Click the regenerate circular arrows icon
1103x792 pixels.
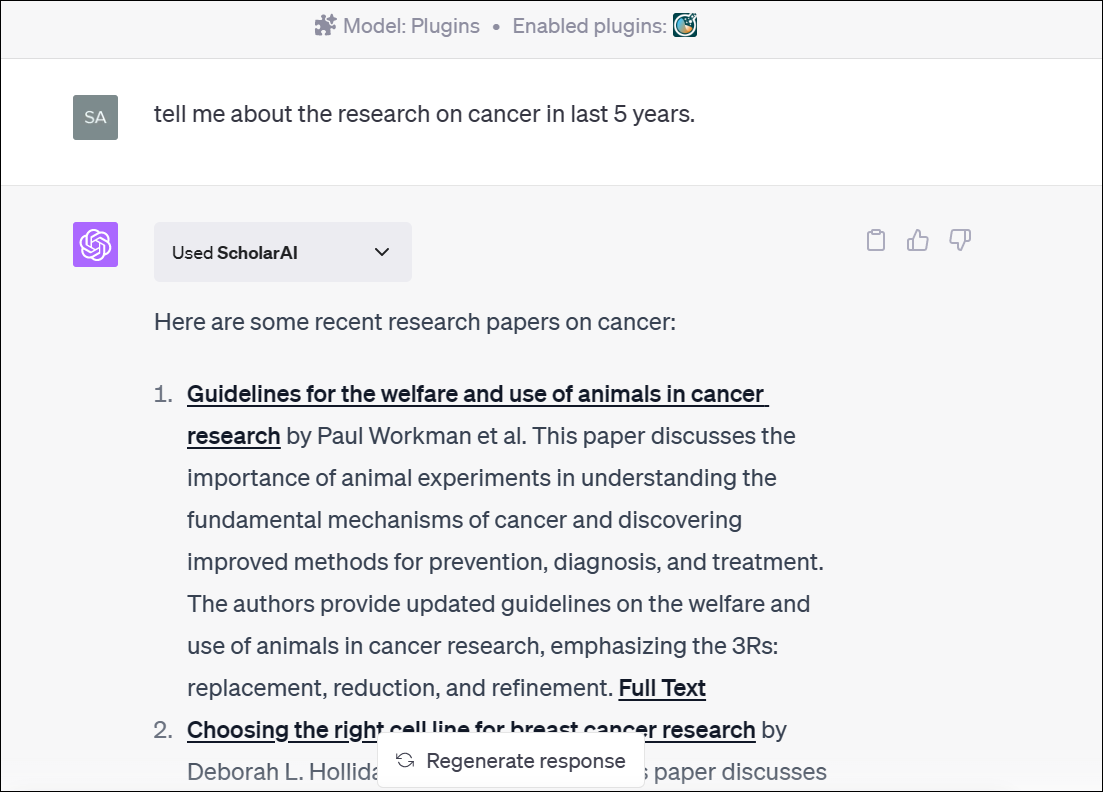click(x=405, y=760)
